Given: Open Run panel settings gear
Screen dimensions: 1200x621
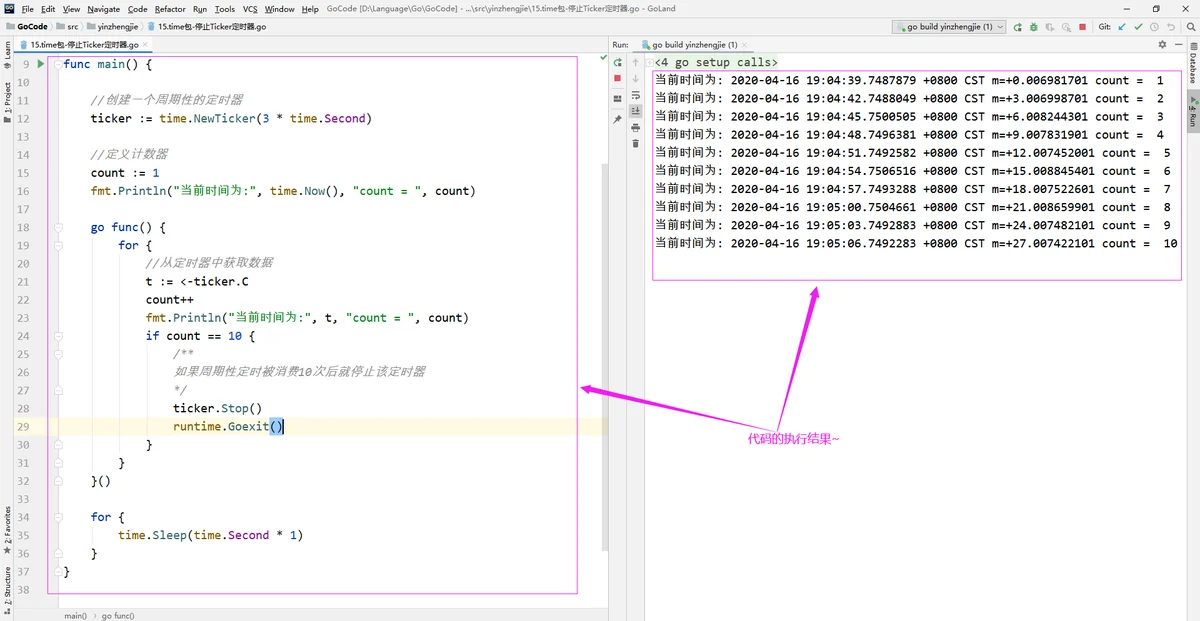Looking at the screenshot, I should (1162, 45).
